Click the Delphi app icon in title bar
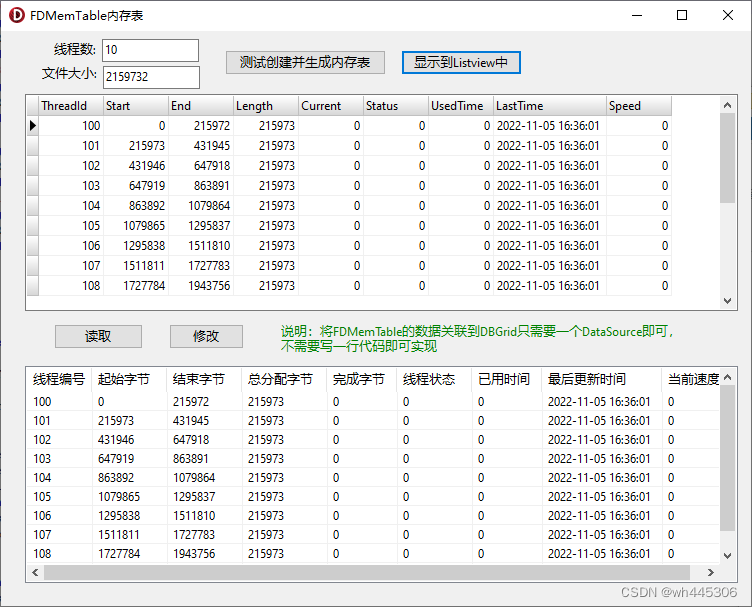752x607 pixels. pos(16,15)
